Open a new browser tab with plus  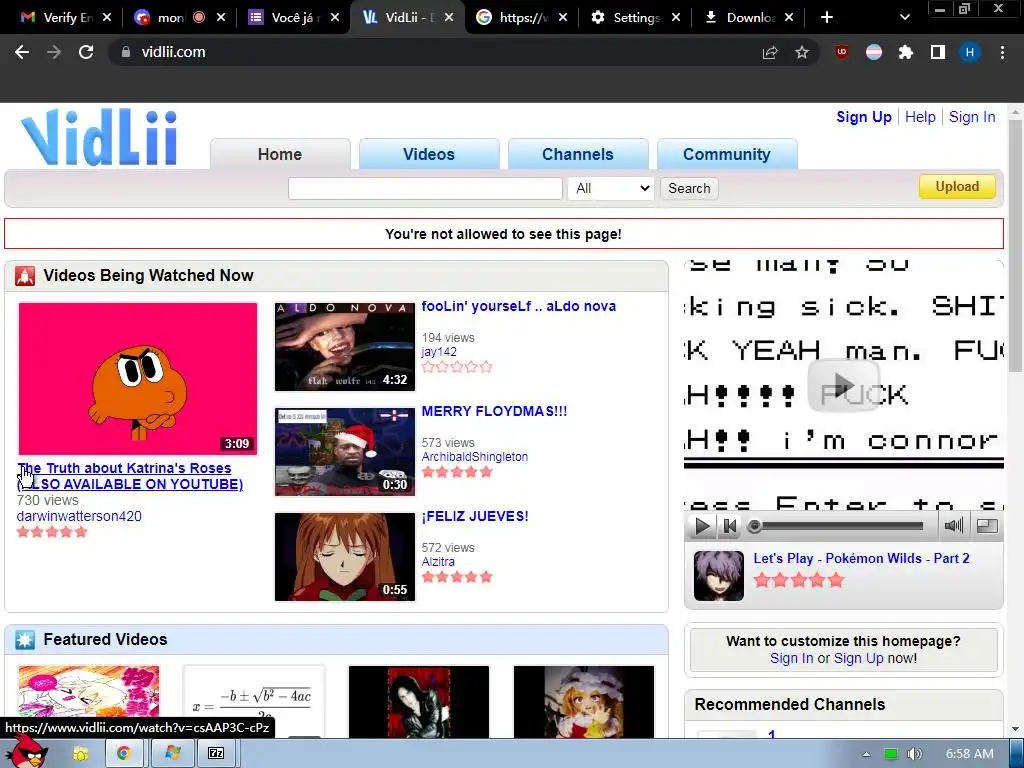click(x=827, y=18)
